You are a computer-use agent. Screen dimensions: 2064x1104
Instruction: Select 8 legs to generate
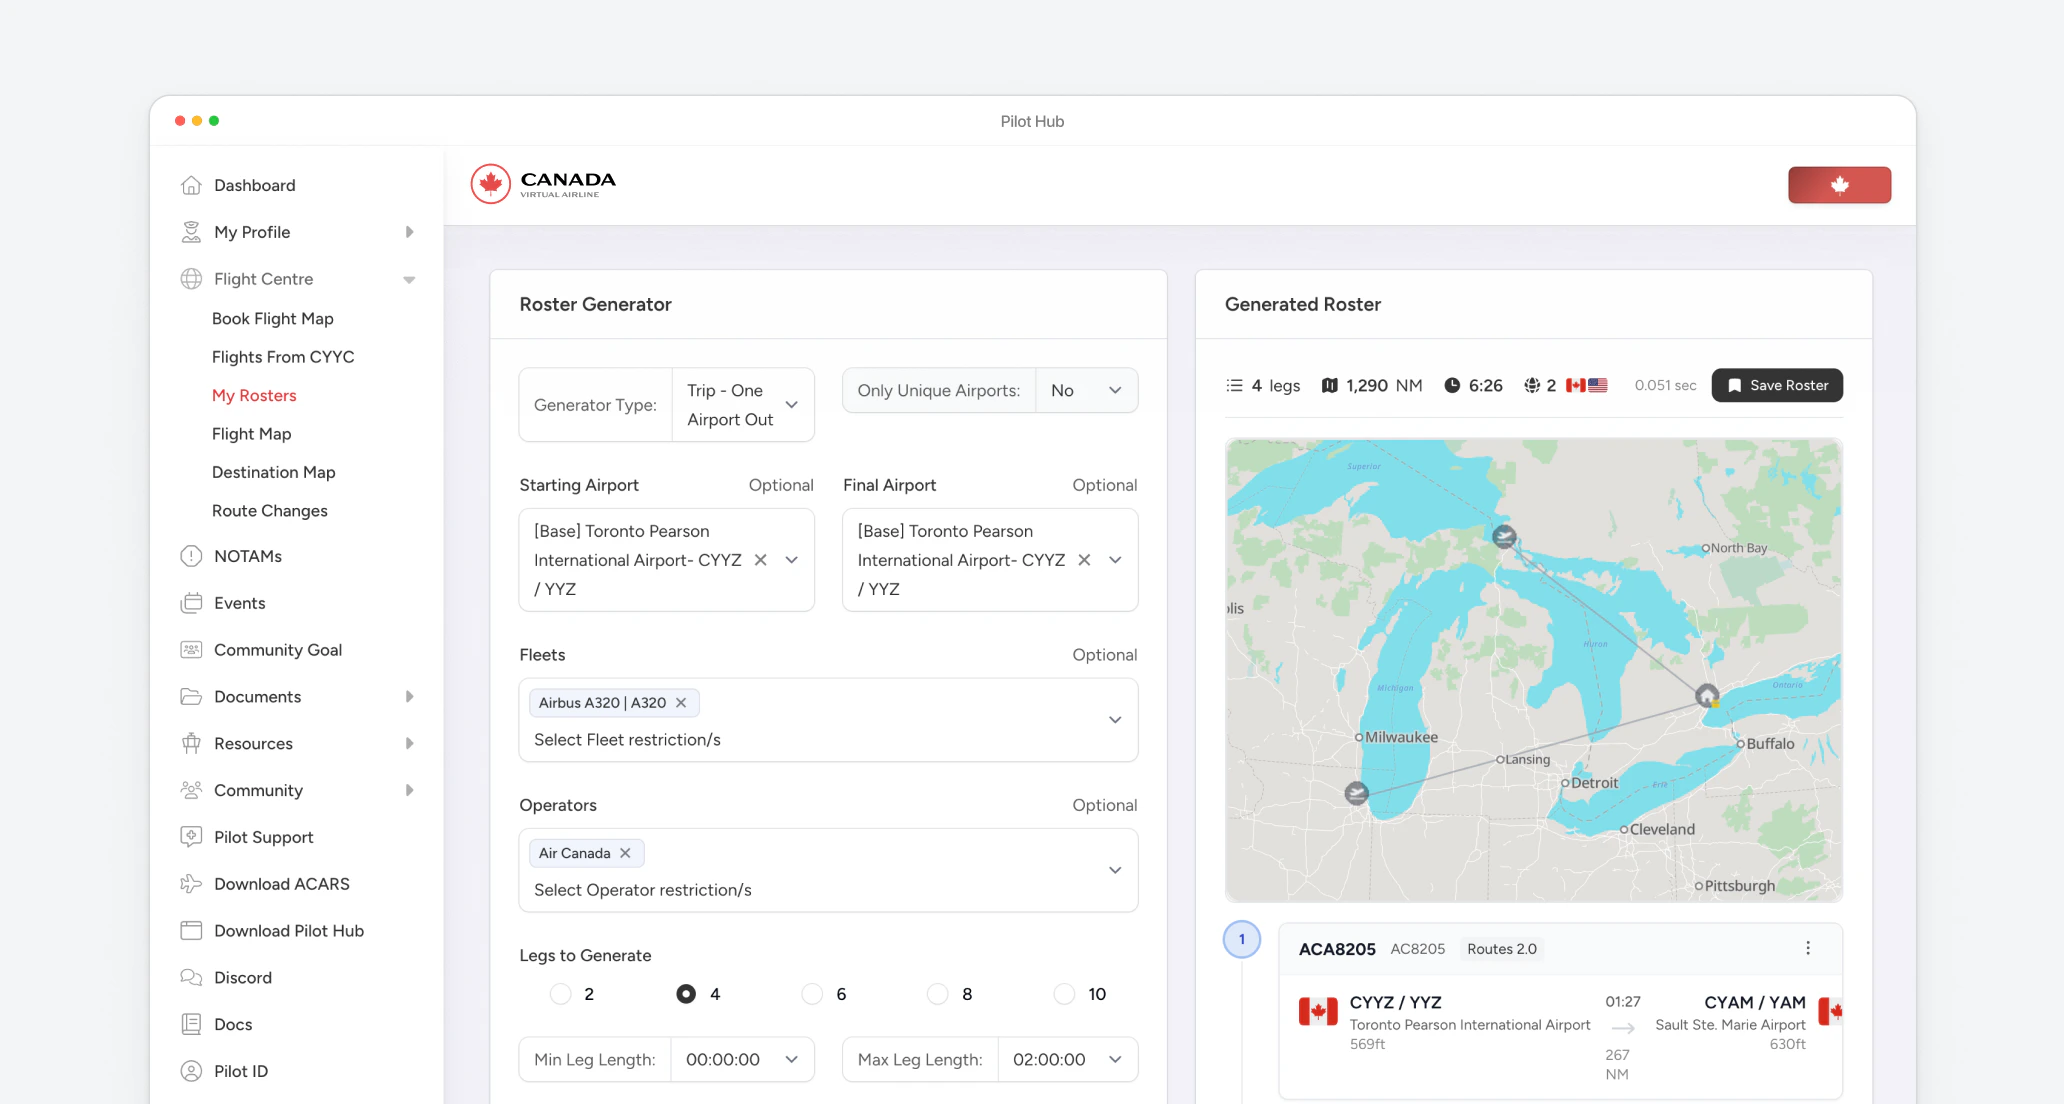[938, 994]
